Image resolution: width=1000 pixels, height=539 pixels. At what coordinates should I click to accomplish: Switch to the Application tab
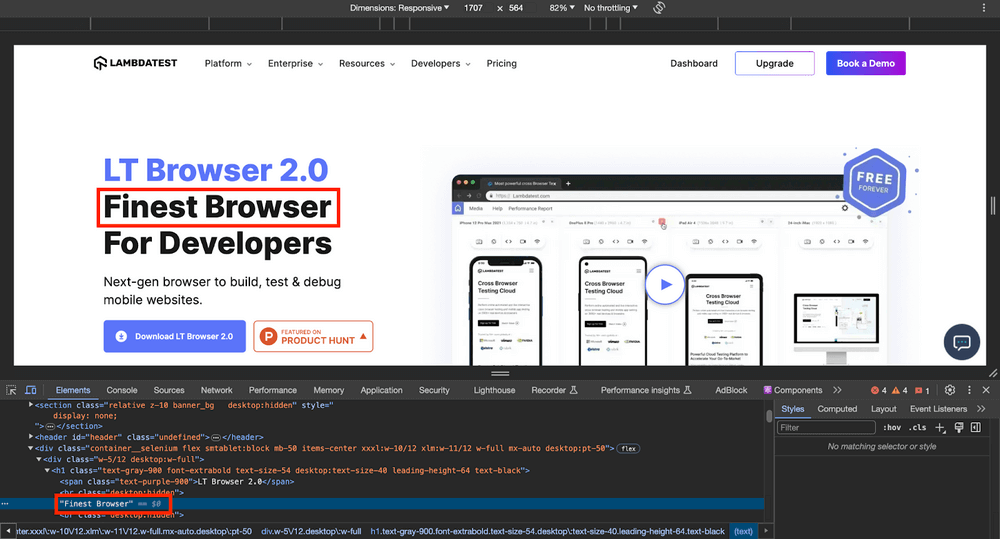click(x=381, y=390)
